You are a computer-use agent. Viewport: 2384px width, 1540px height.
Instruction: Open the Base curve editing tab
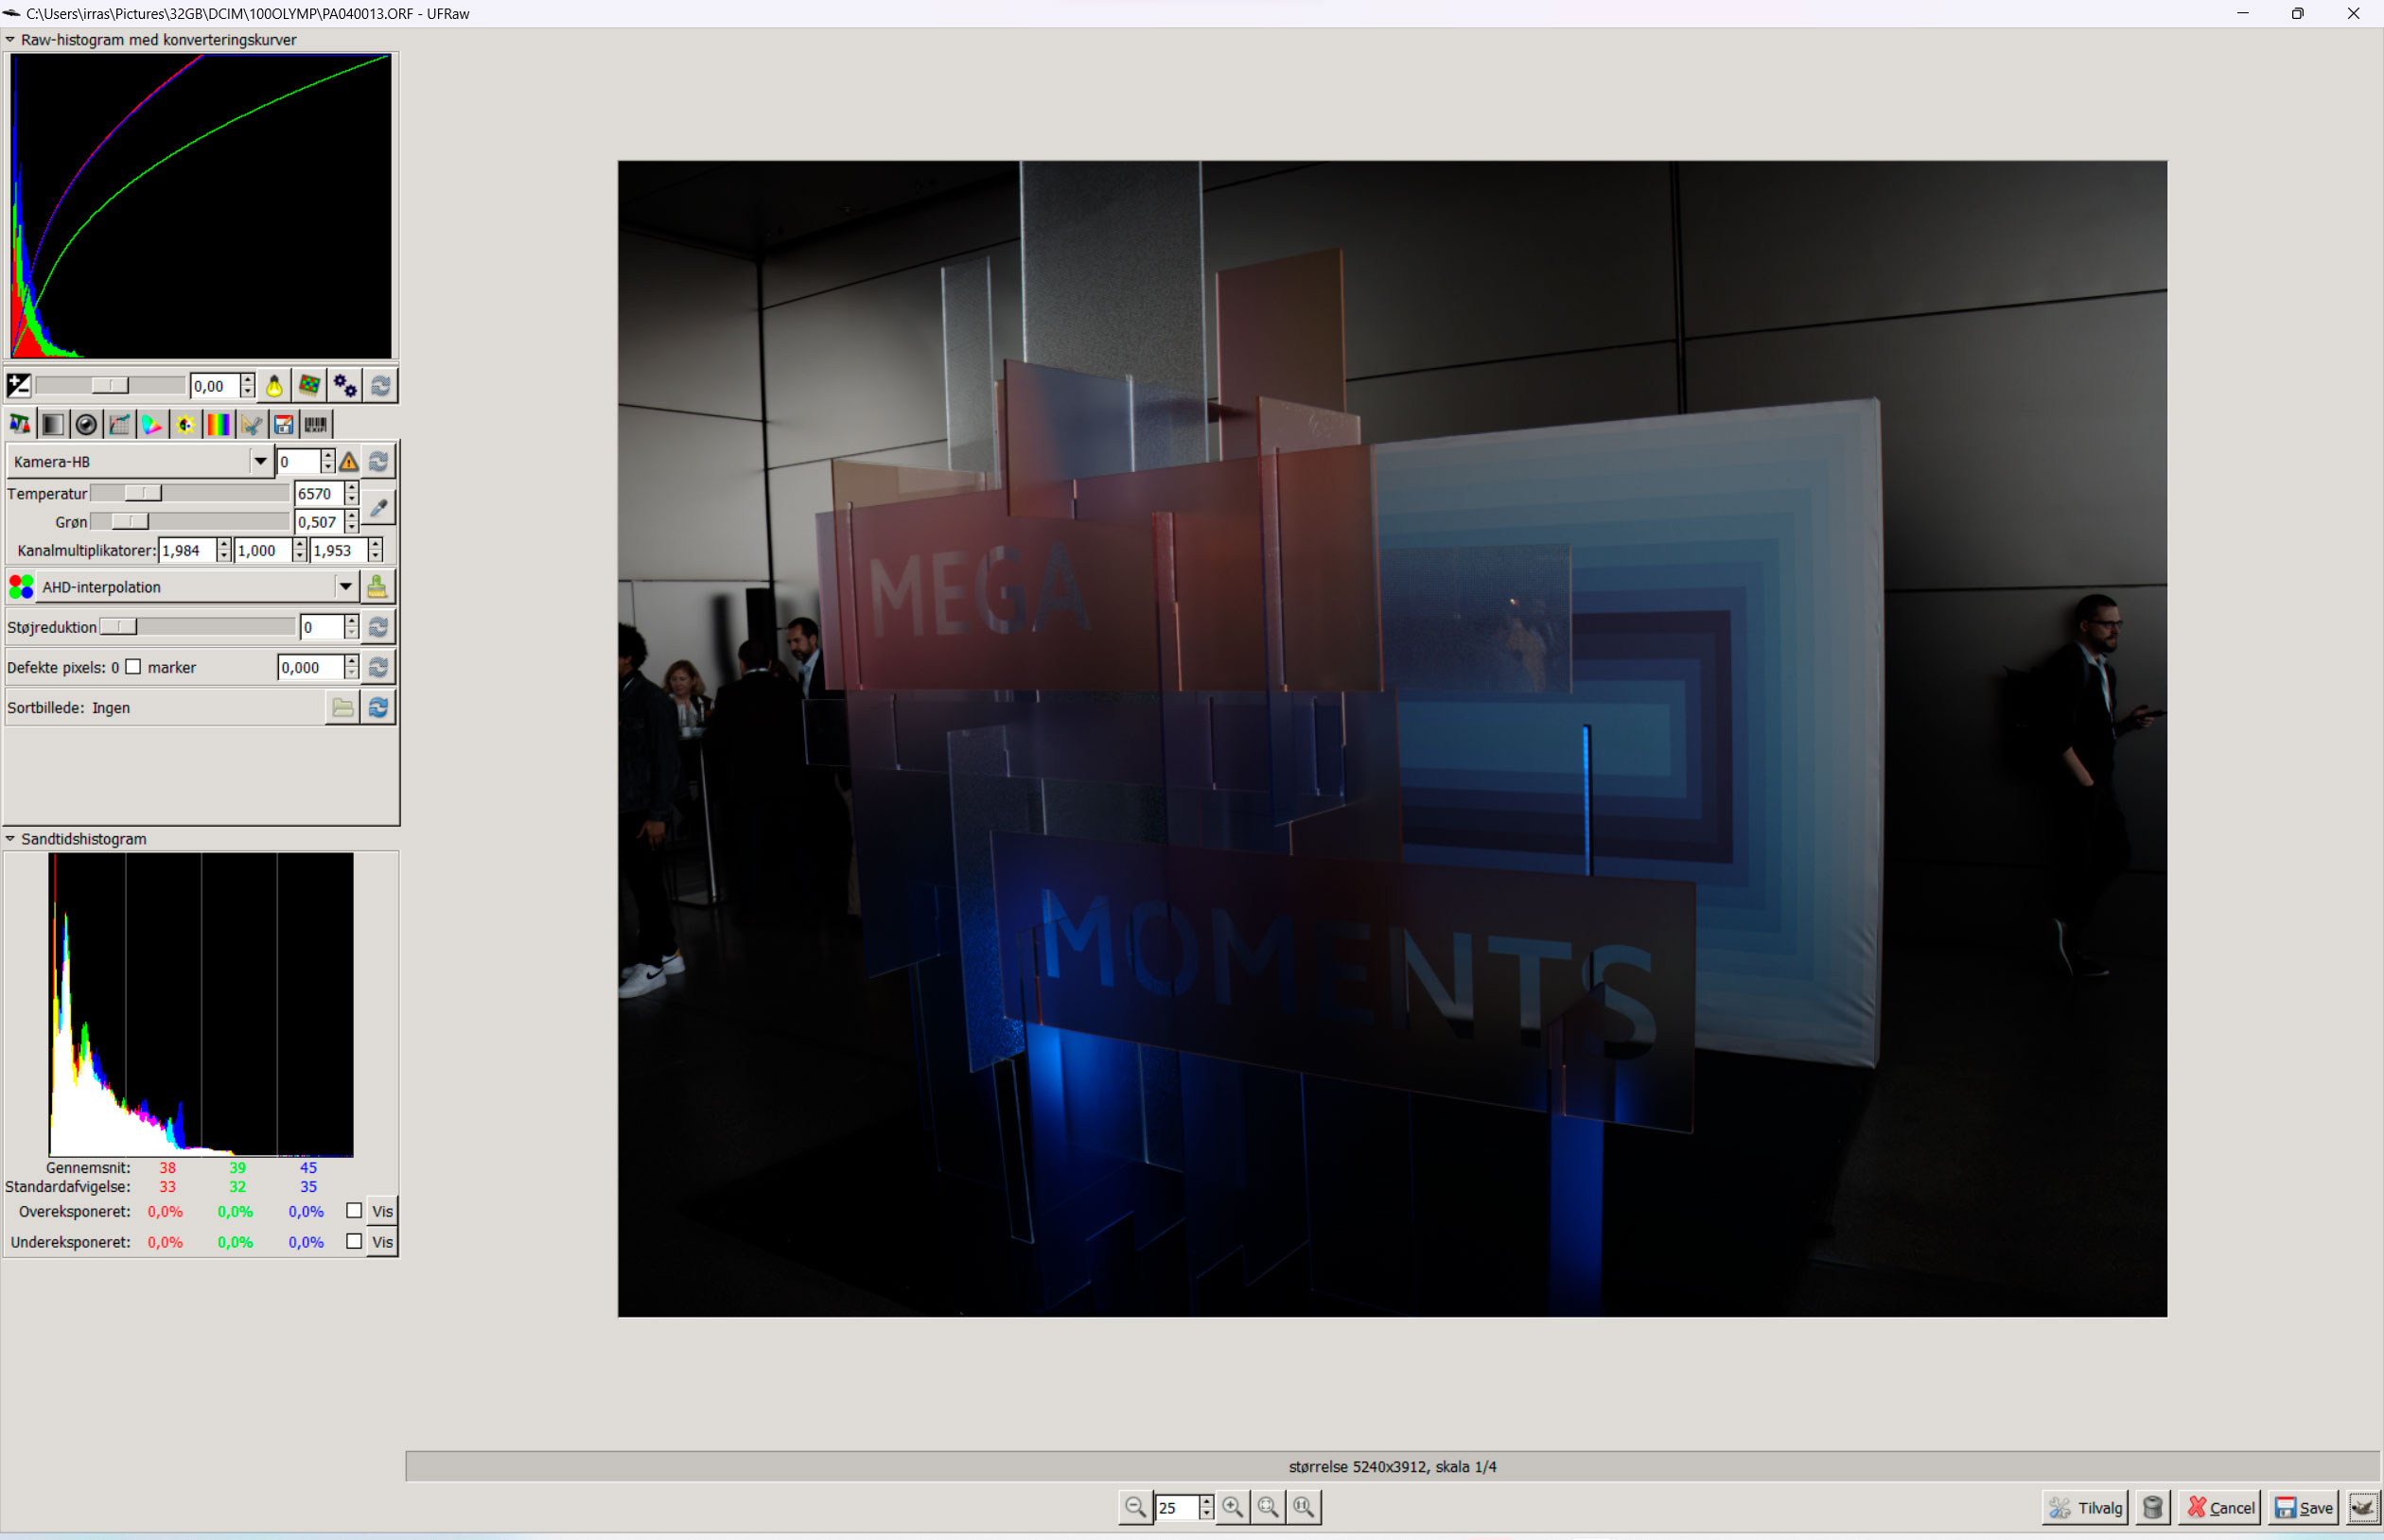pyautogui.click(x=120, y=424)
